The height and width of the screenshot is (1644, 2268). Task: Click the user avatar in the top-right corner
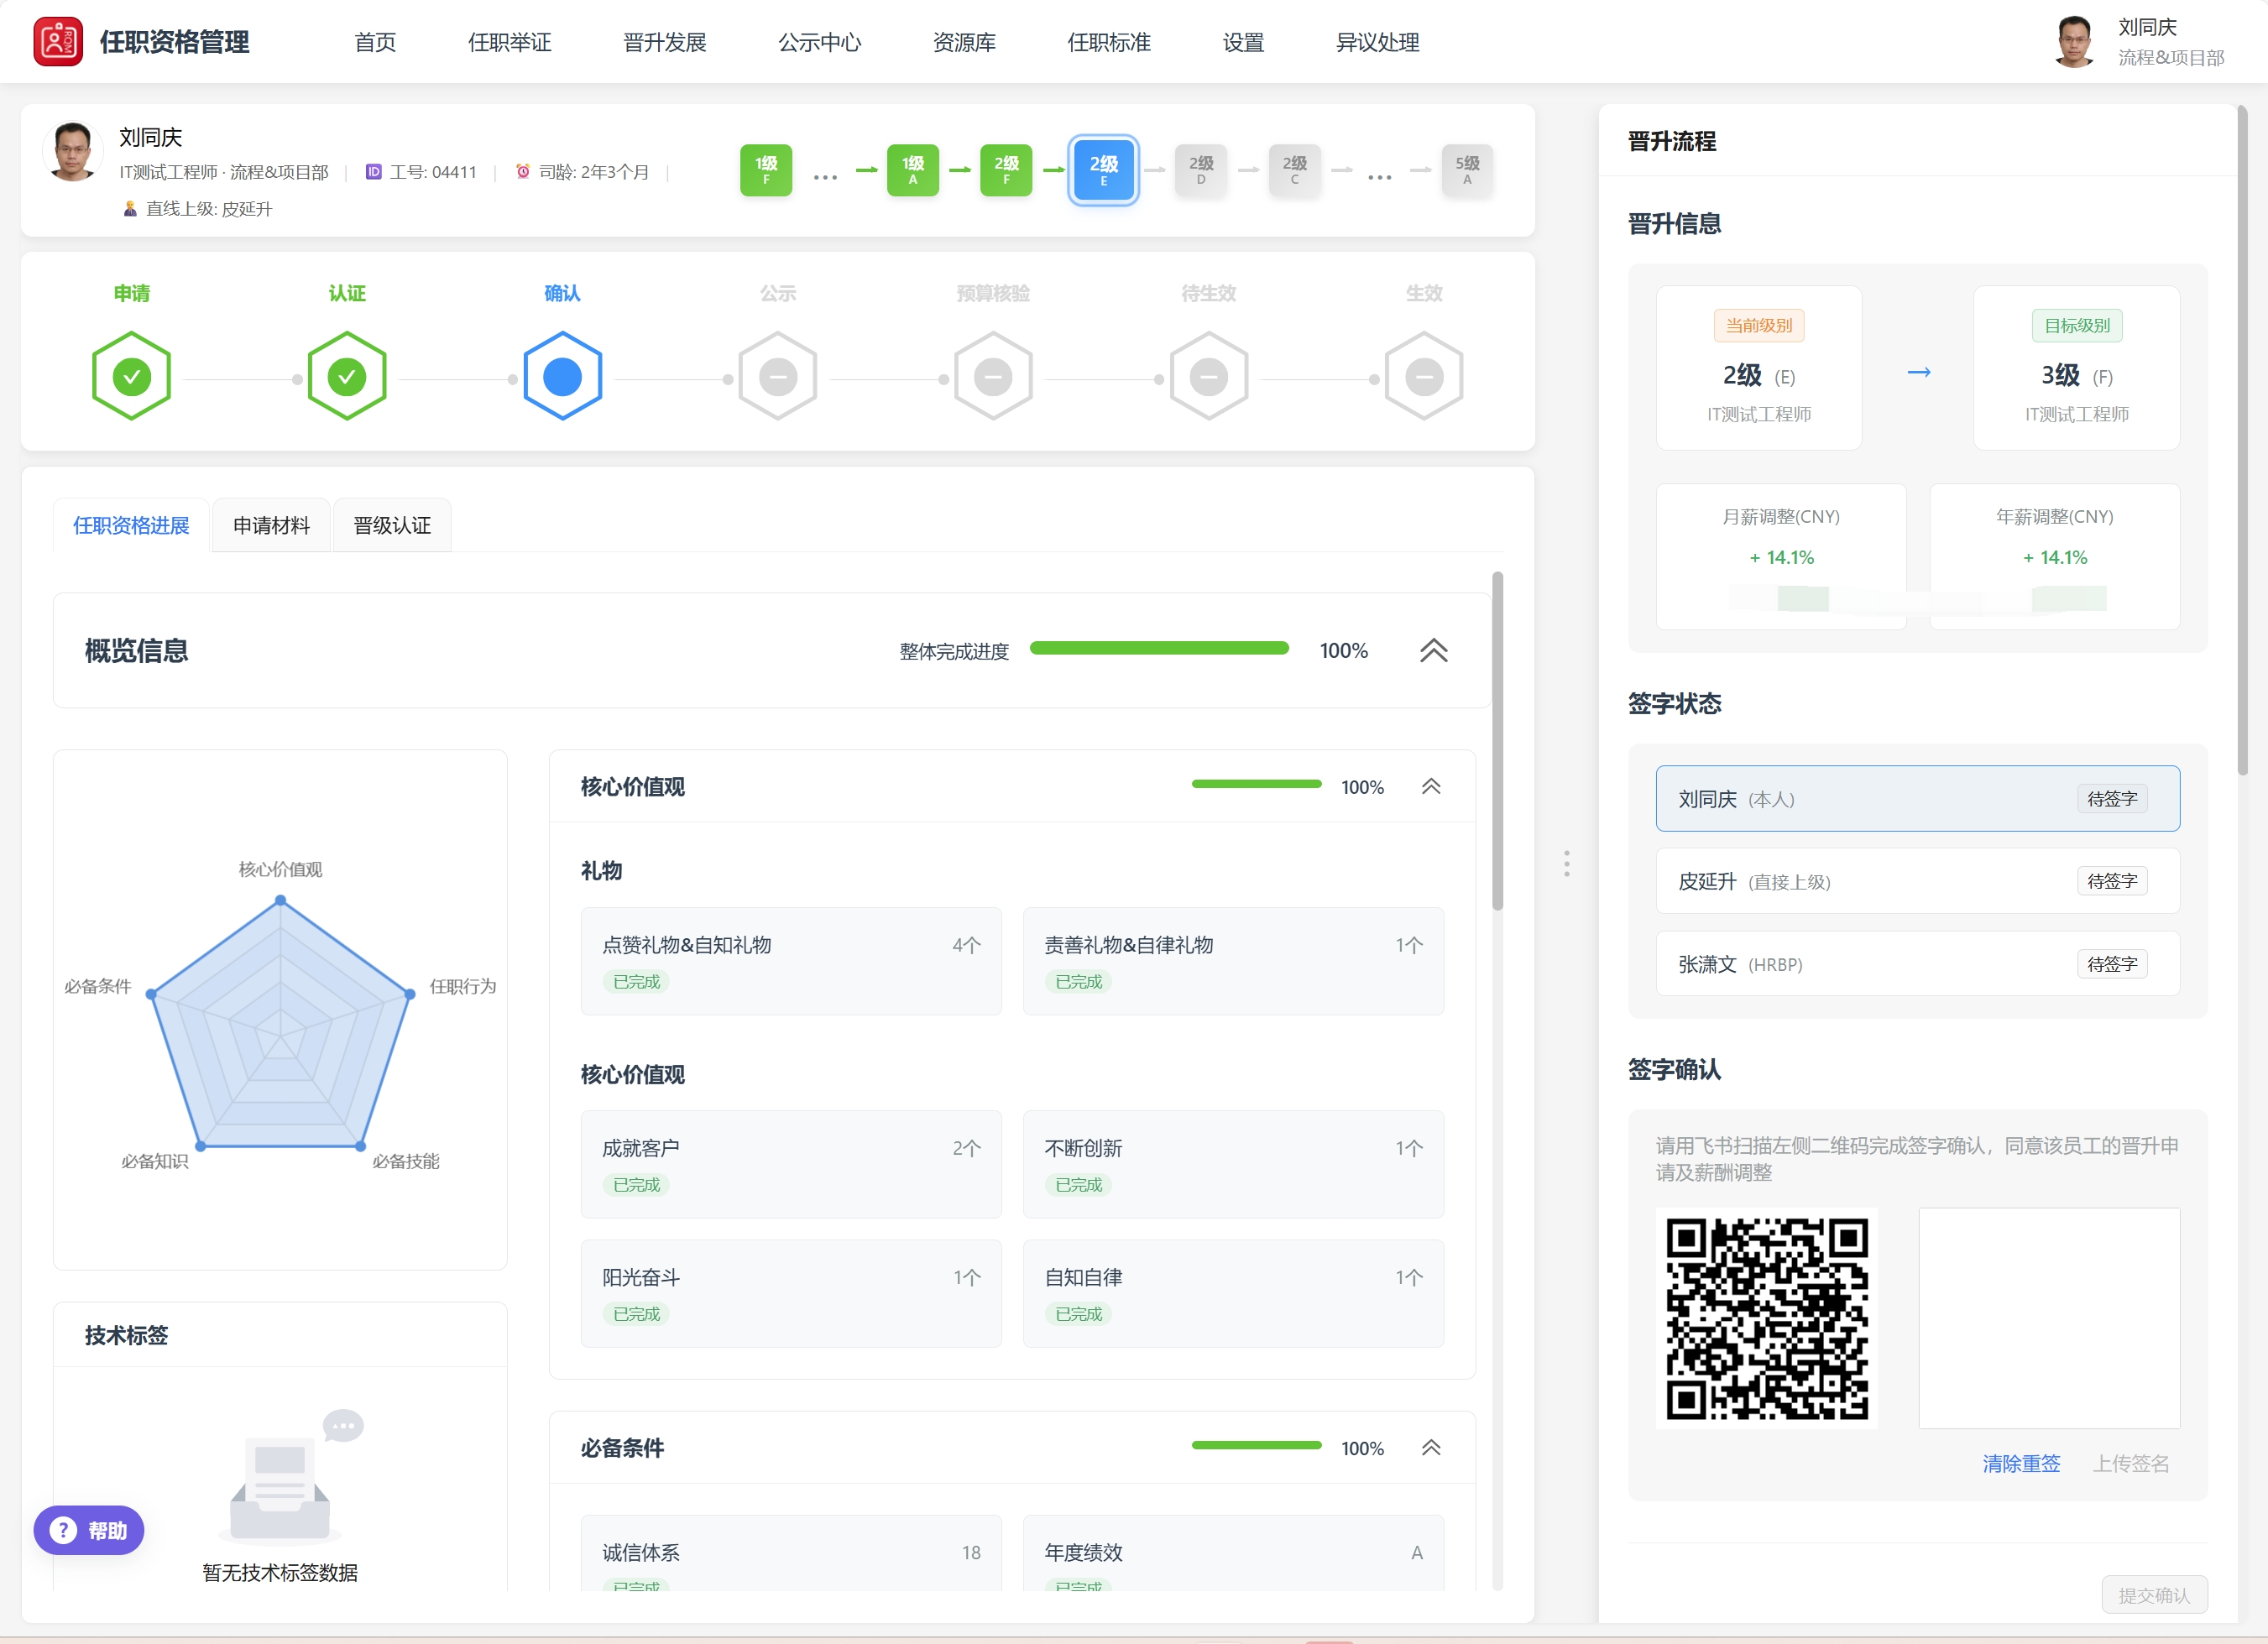(x=2075, y=41)
